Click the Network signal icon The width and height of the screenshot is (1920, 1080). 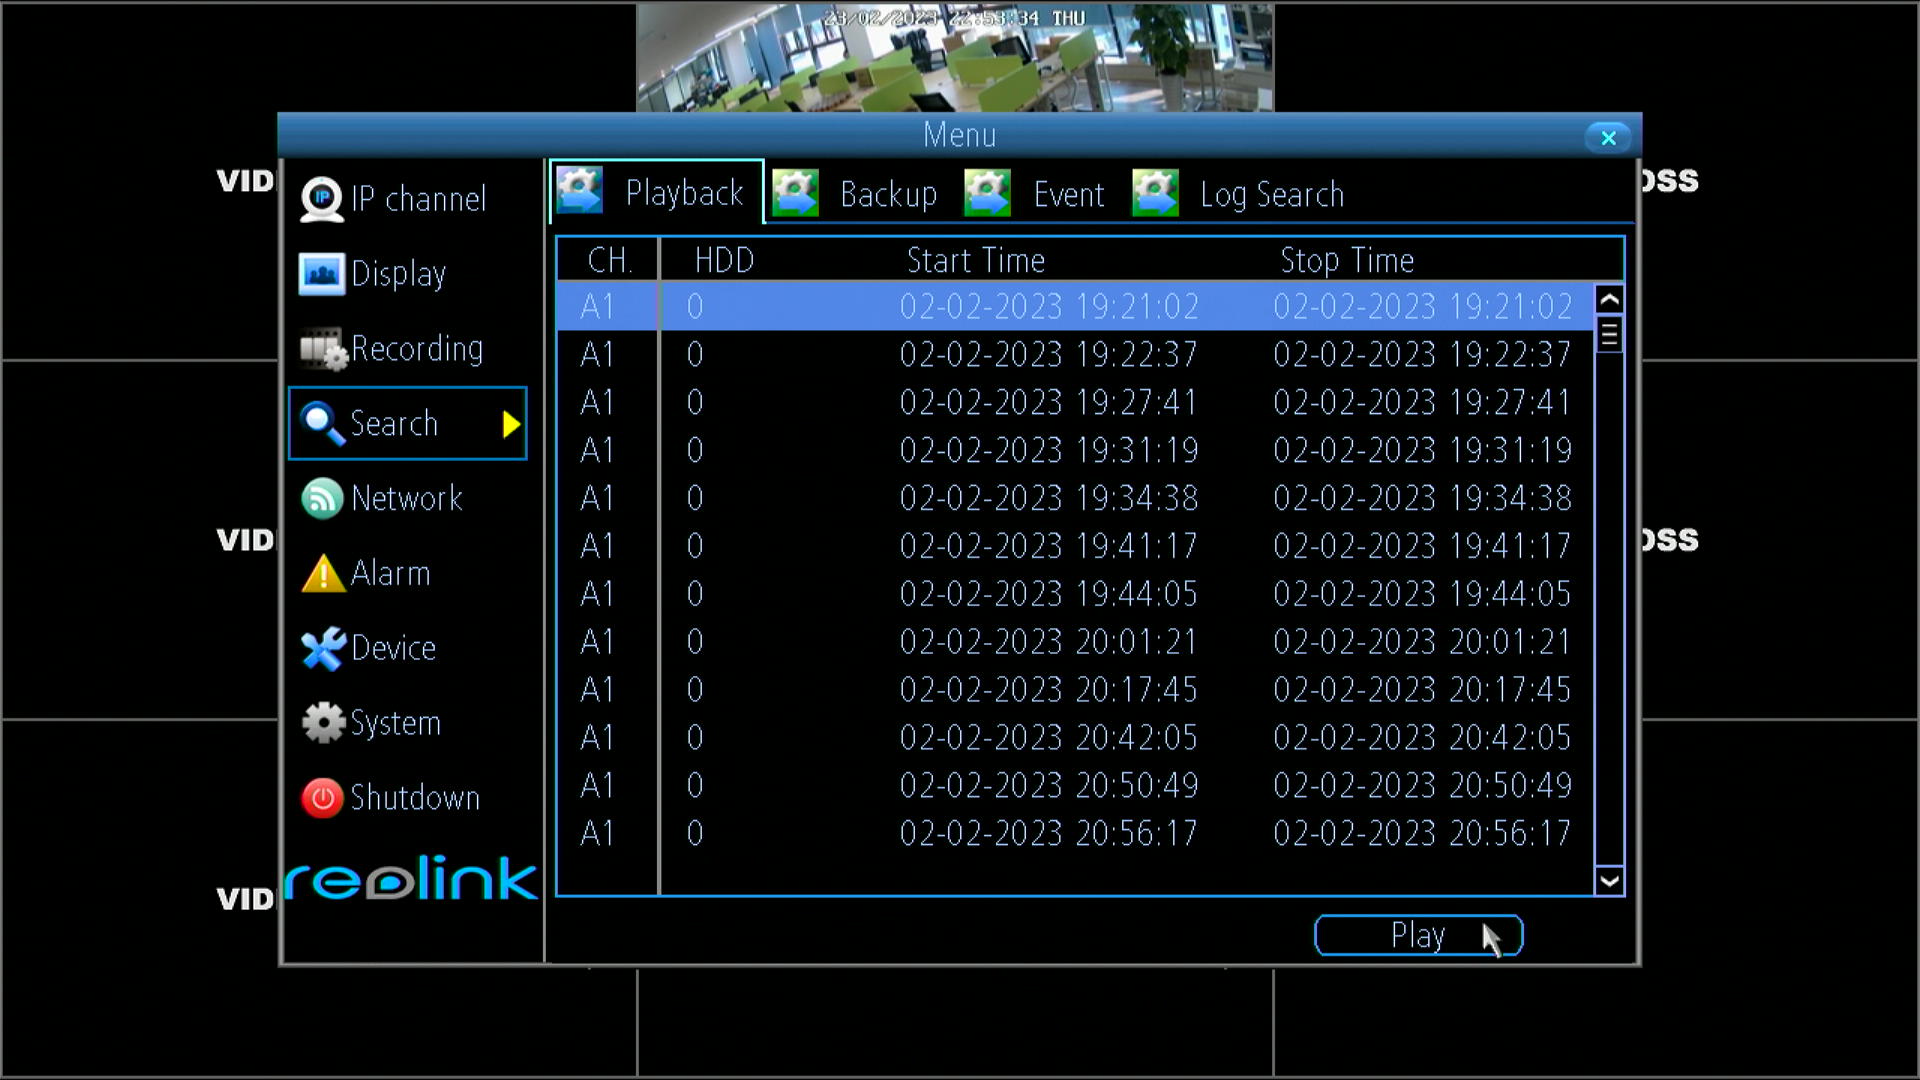click(322, 498)
